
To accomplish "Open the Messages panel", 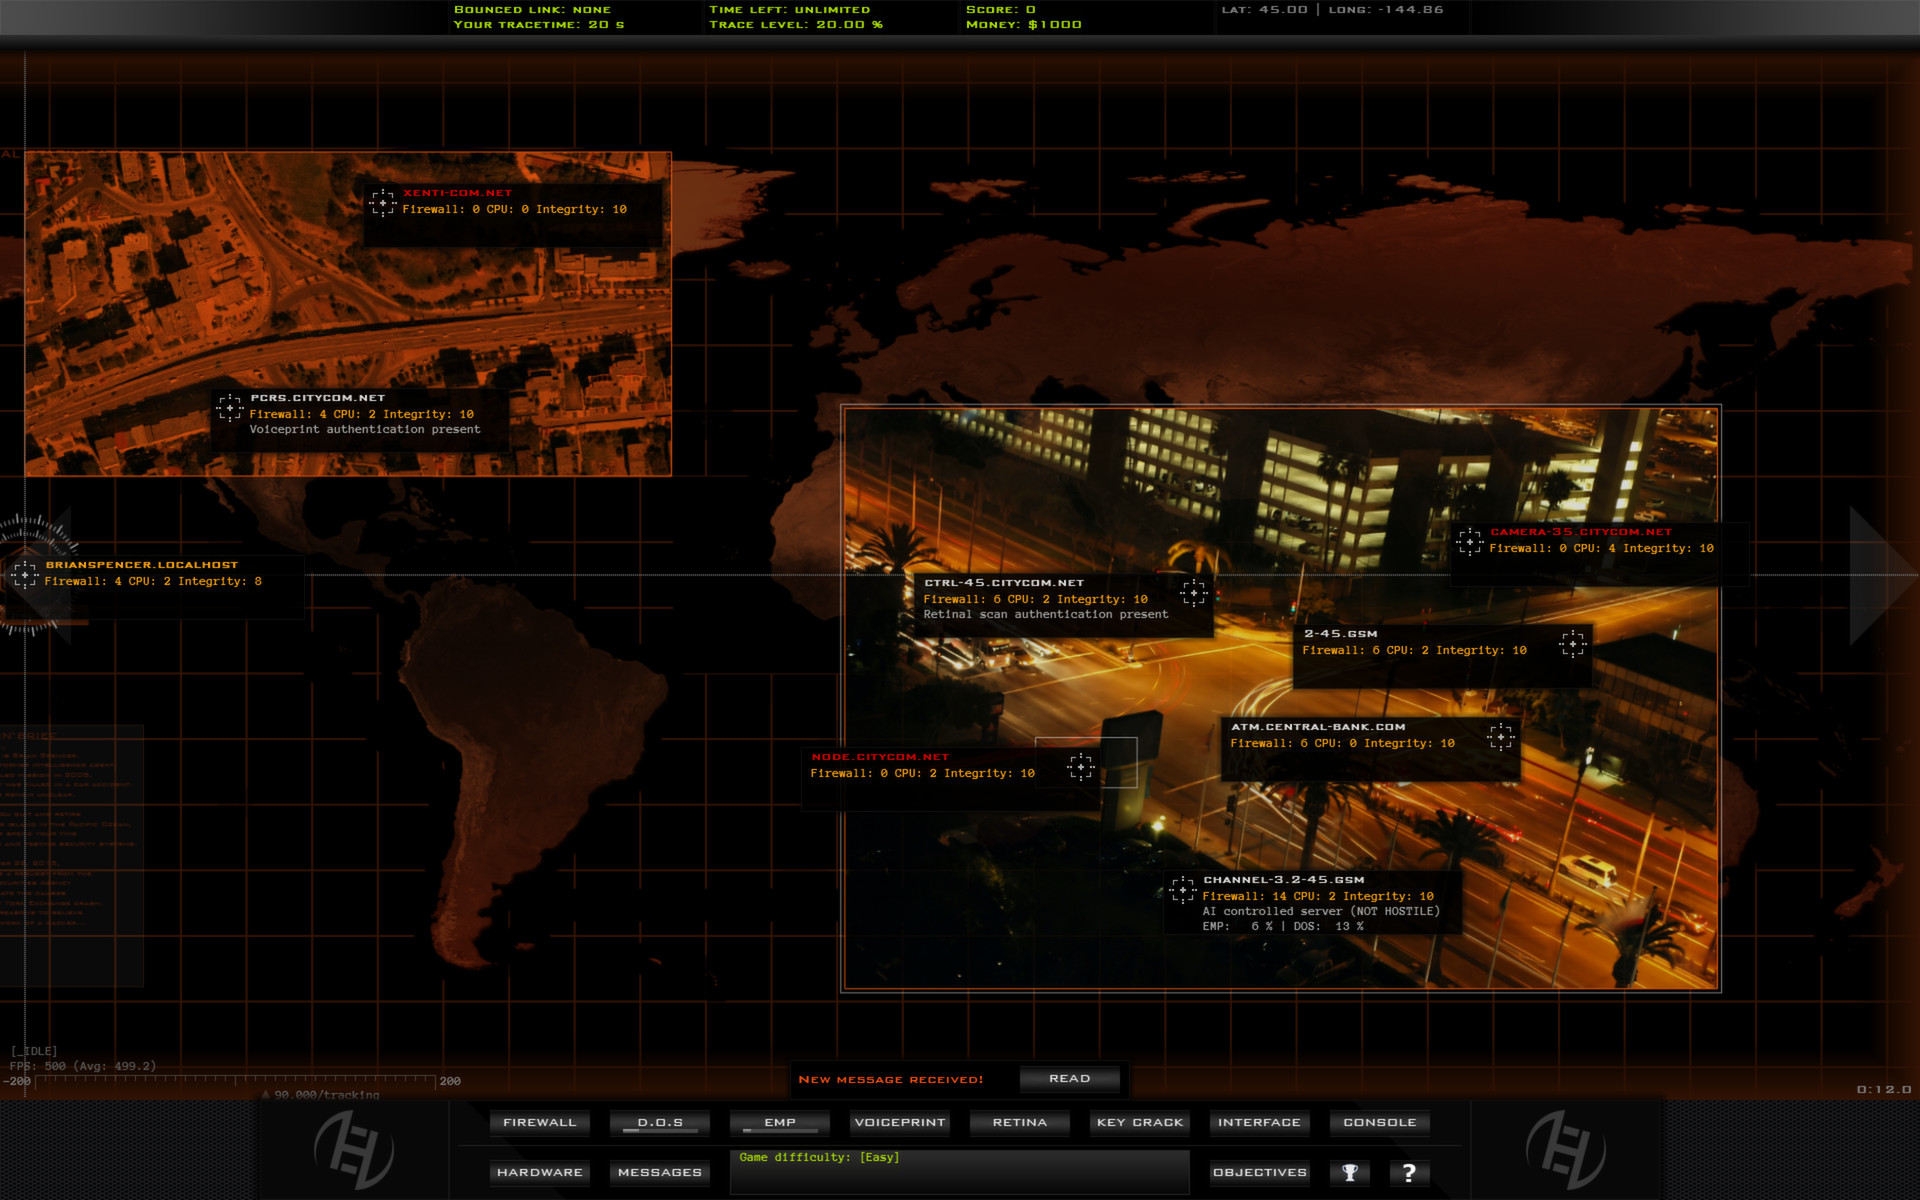I will (659, 1172).
